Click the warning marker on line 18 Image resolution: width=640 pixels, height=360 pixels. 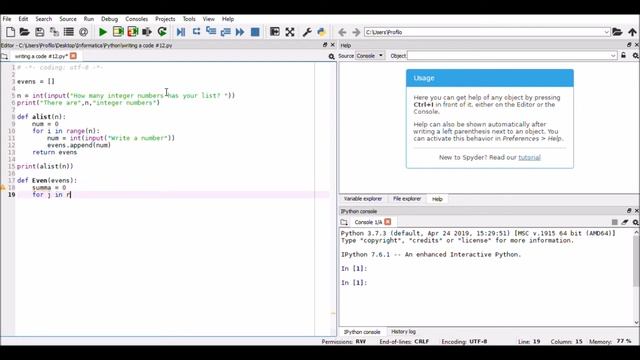click(2, 187)
